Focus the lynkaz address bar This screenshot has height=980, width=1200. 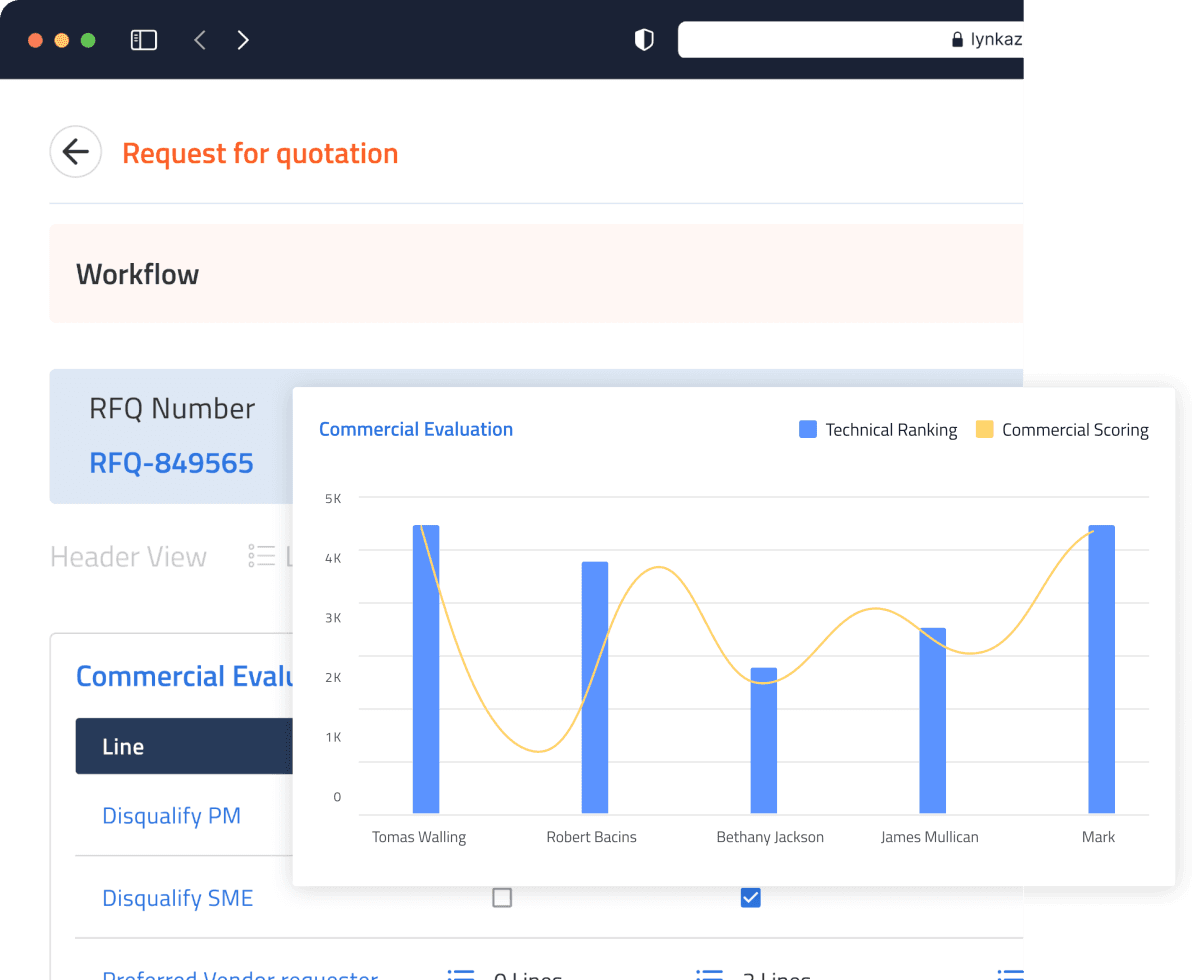pyautogui.click(x=851, y=40)
